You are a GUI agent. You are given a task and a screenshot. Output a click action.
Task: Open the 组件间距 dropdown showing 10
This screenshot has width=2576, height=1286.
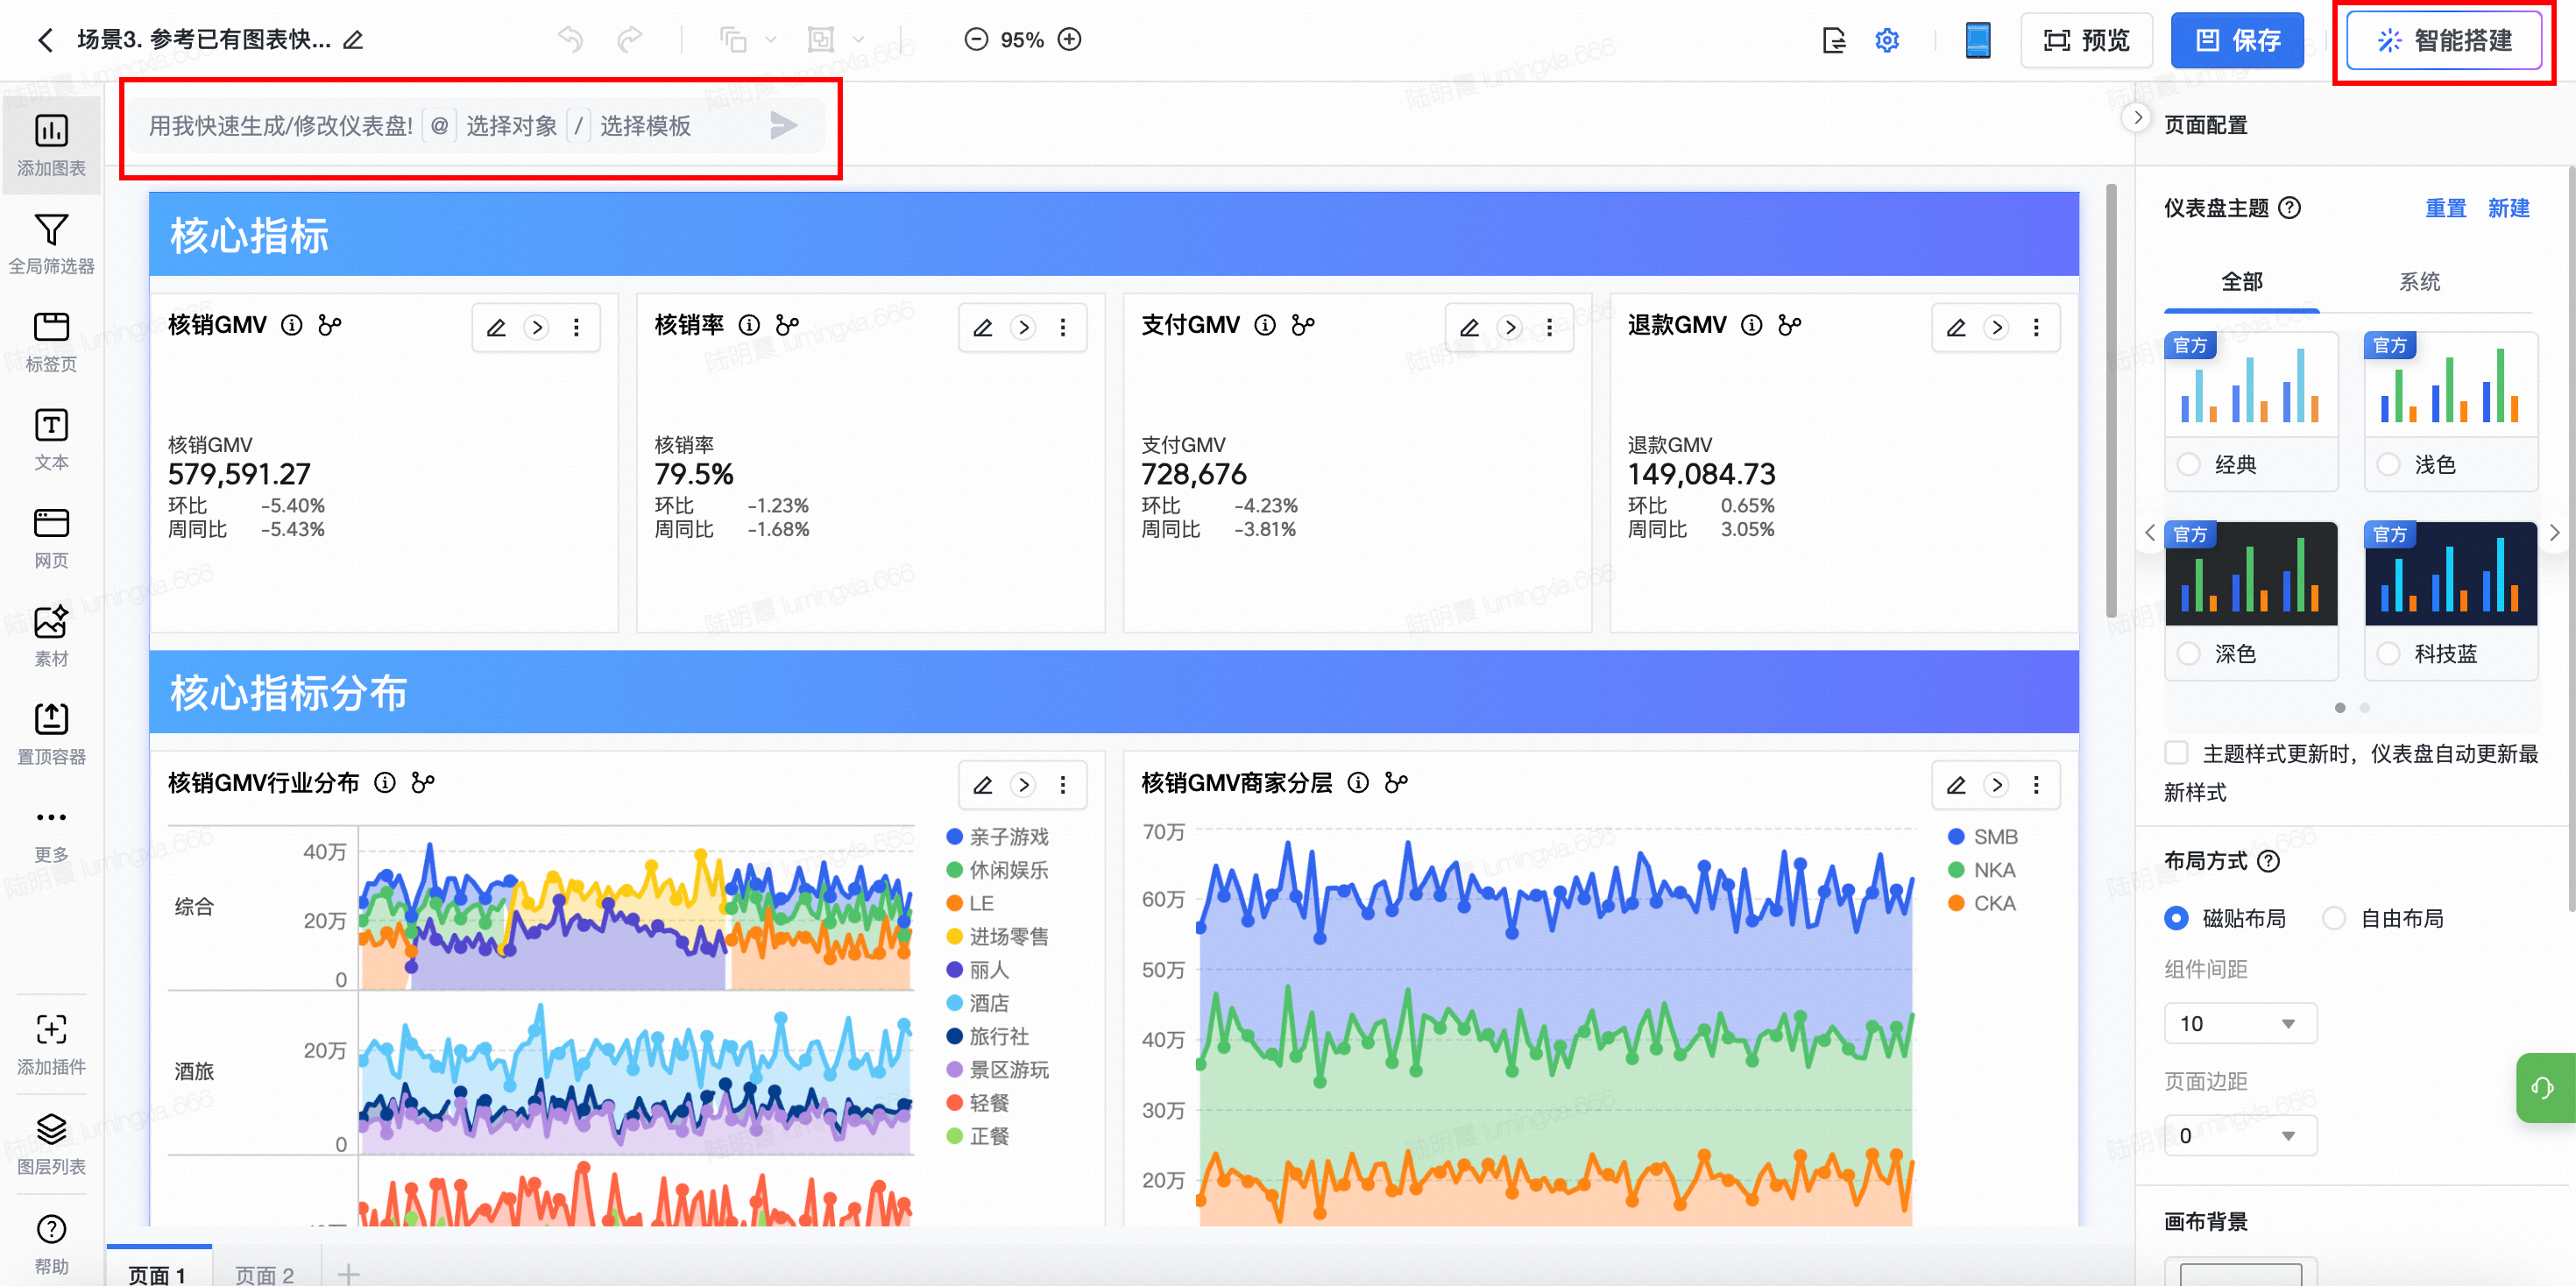pyautogui.click(x=2240, y=1024)
